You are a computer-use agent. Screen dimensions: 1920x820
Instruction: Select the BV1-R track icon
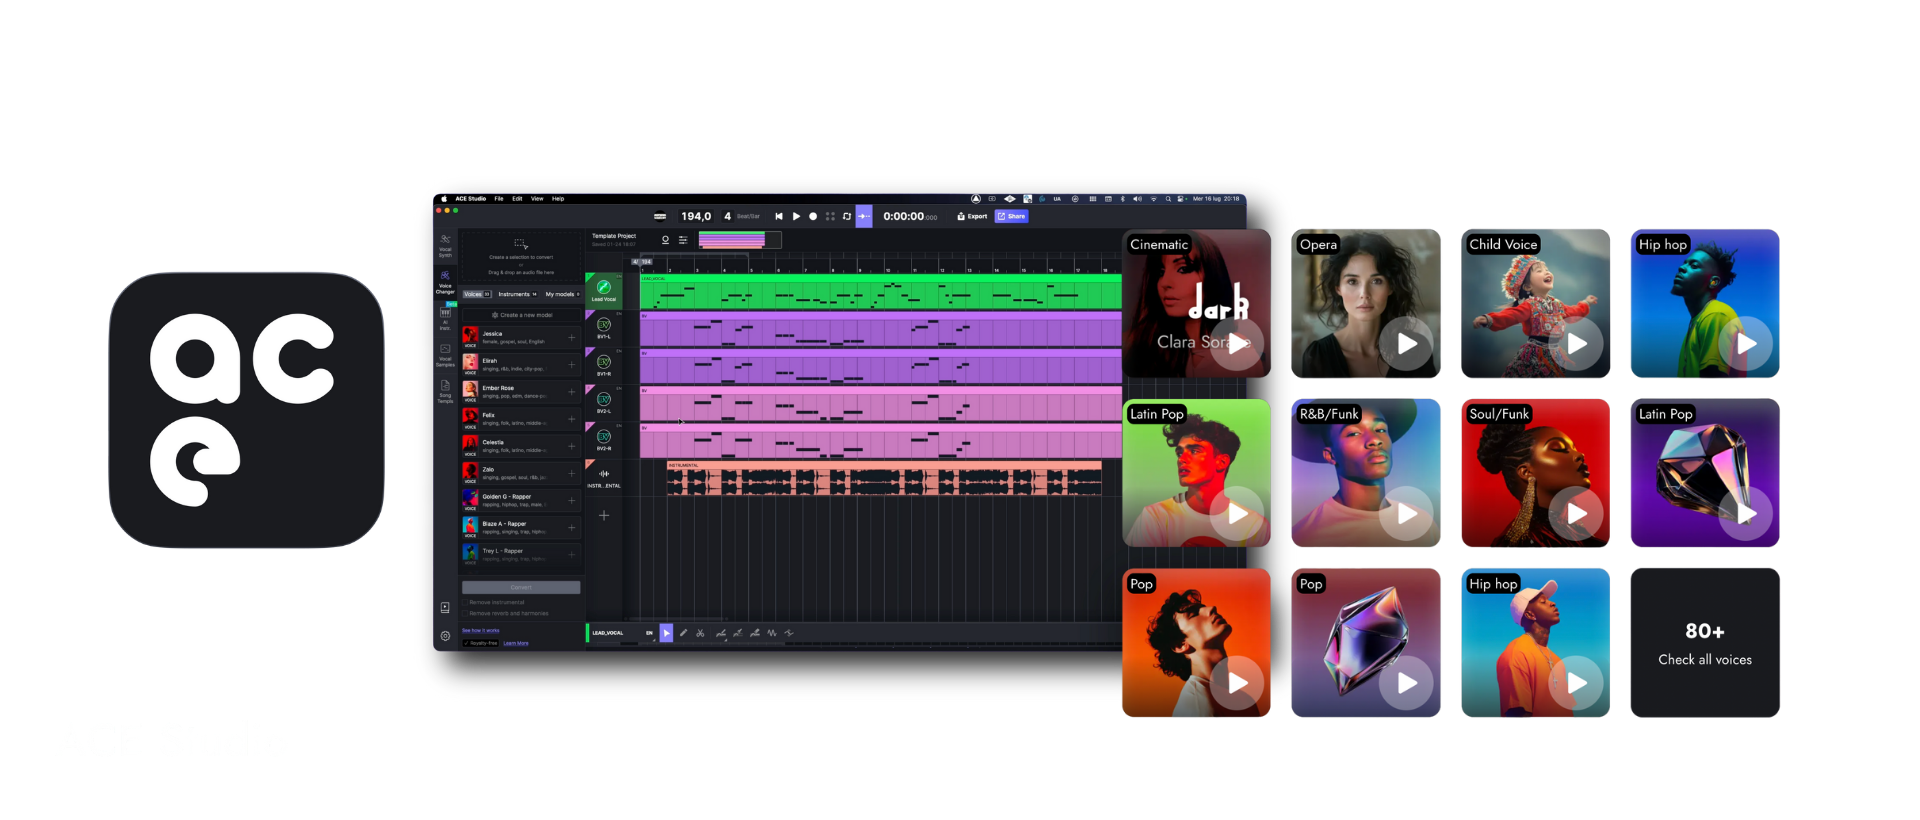coord(604,361)
